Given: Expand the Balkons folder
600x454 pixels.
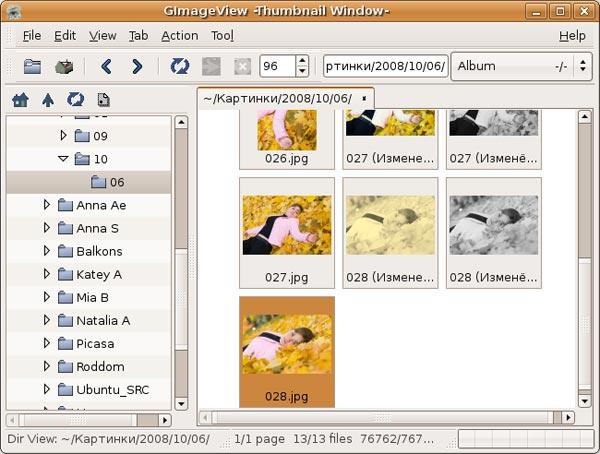Looking at the screenshot, I should 47,251.
